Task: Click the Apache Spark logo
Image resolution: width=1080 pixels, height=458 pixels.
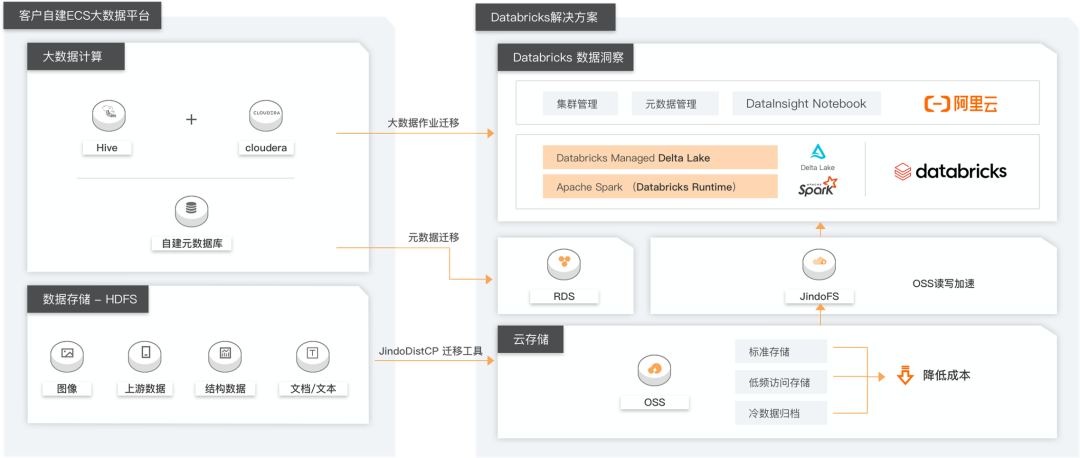Action: (x=818, y=186)
